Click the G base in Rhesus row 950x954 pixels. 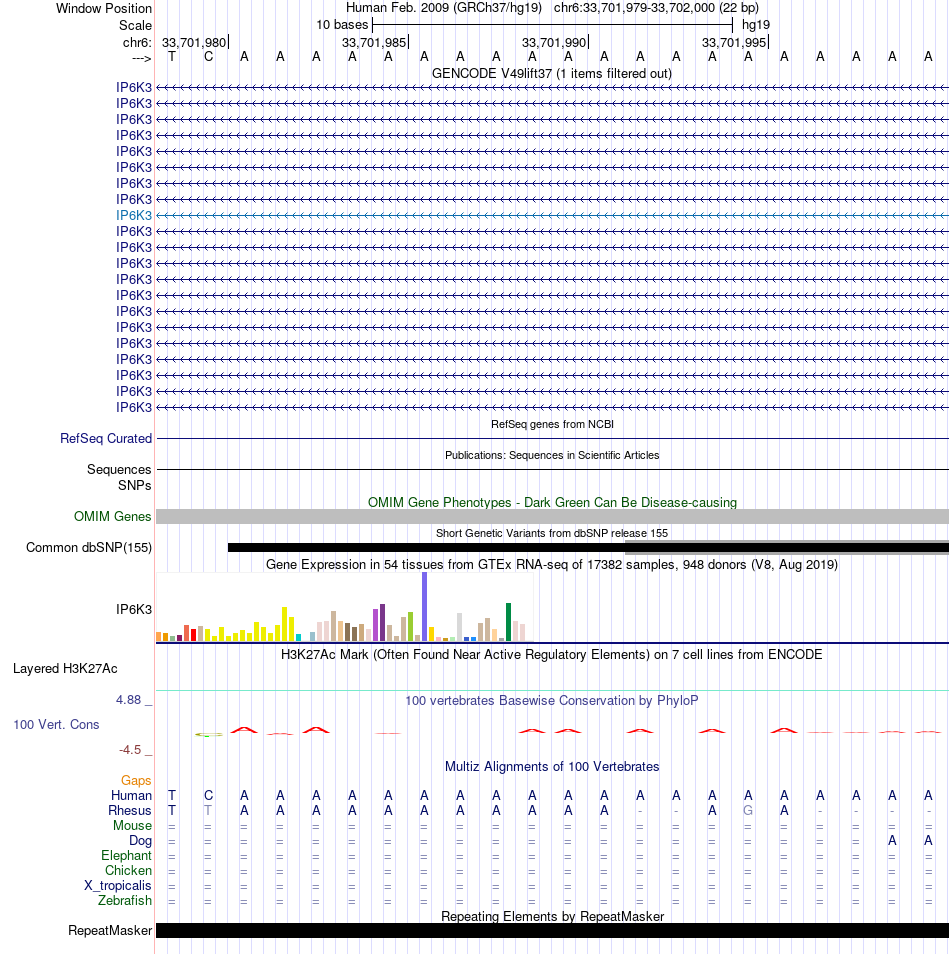tap(748, 810)
